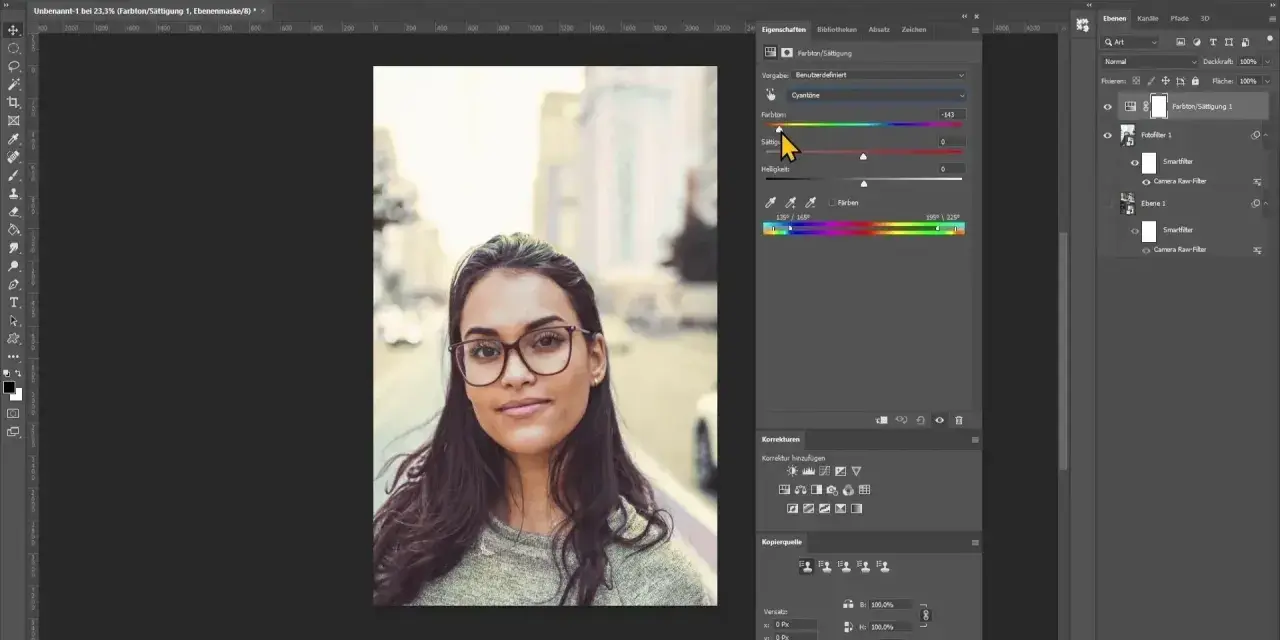Click the reset adjustment icon in Eigenschaften
The width and height of the screenshot is (1280, 640).
(x=920, y=421)
